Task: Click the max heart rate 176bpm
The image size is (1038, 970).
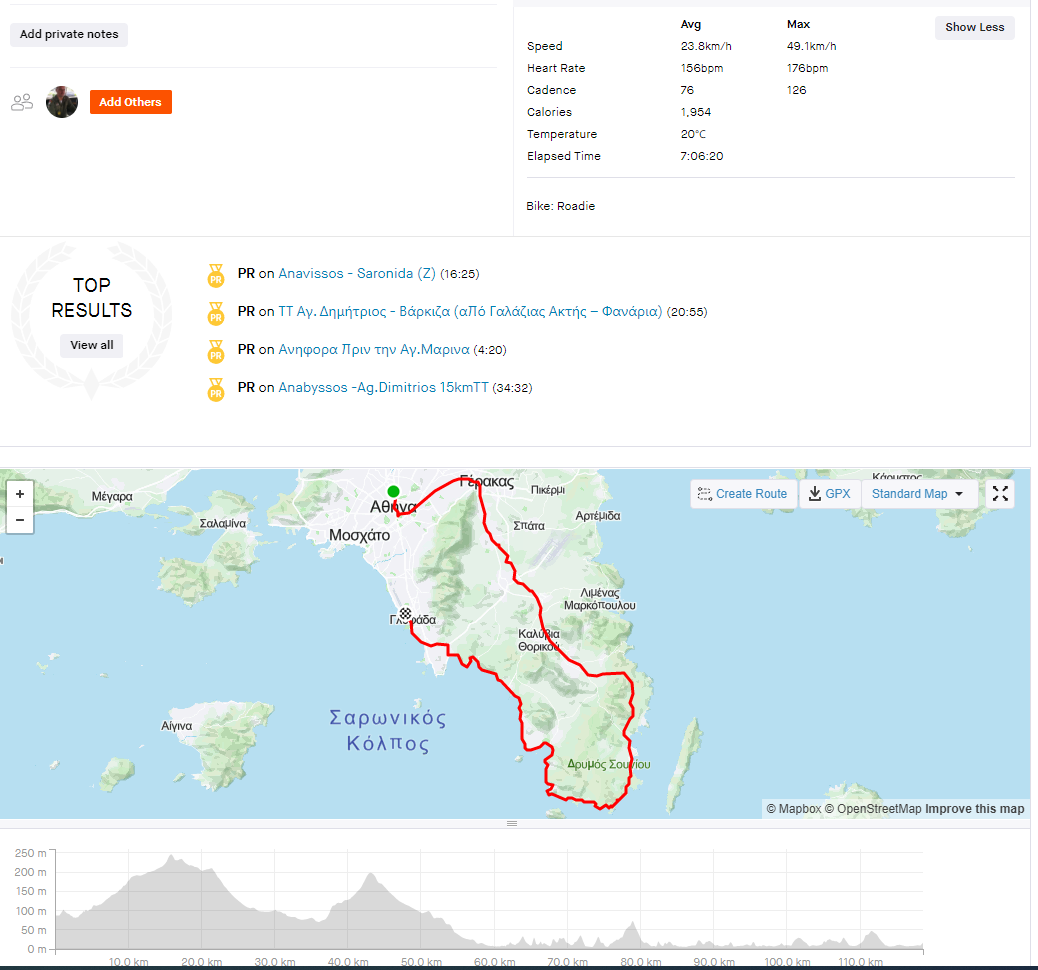Action: (807, 68)
